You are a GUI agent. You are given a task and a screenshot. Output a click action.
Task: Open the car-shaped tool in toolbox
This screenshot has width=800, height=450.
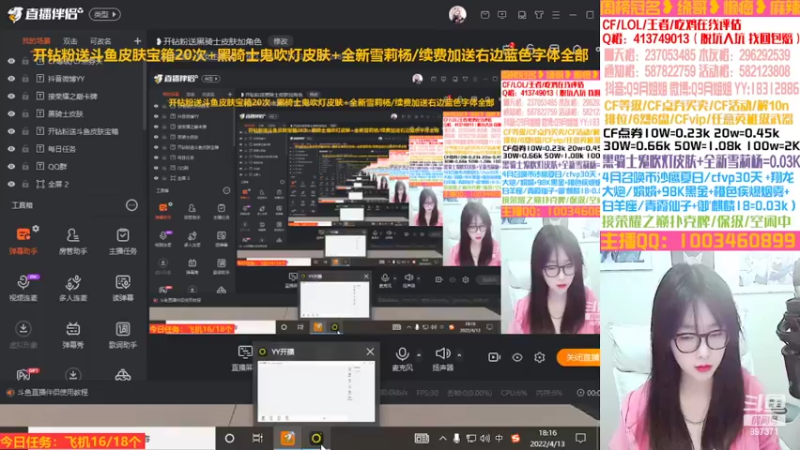click(x=122, y=376)
